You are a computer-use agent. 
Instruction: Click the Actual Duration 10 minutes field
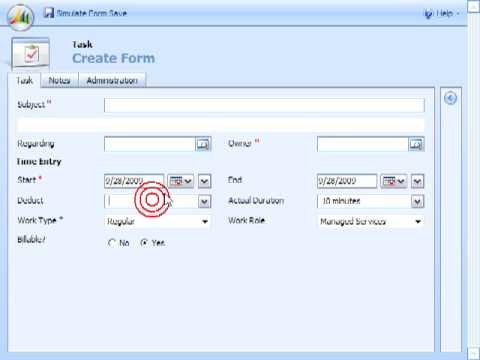click(x=364, y=201)
